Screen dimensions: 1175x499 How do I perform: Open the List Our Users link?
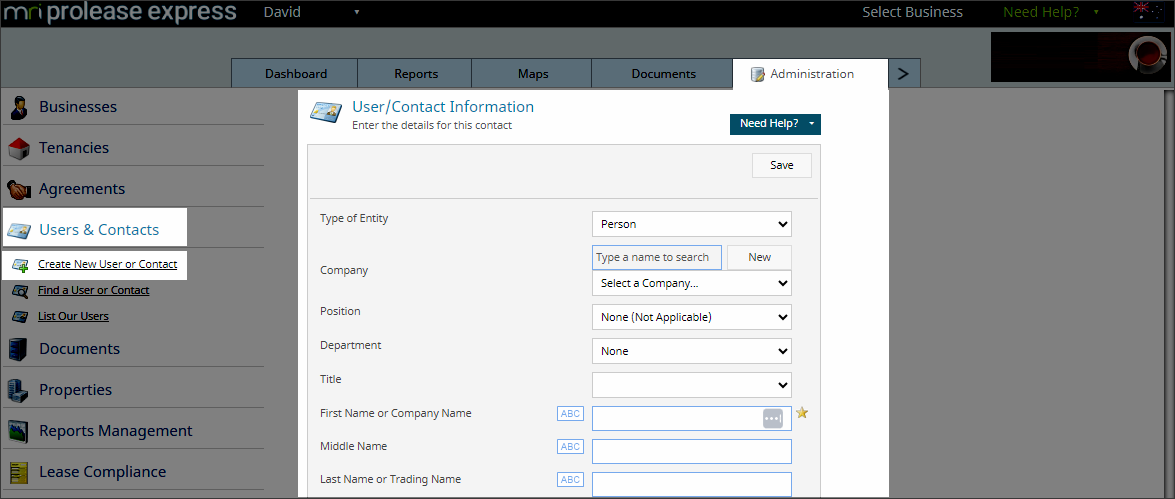coord(73,316)
